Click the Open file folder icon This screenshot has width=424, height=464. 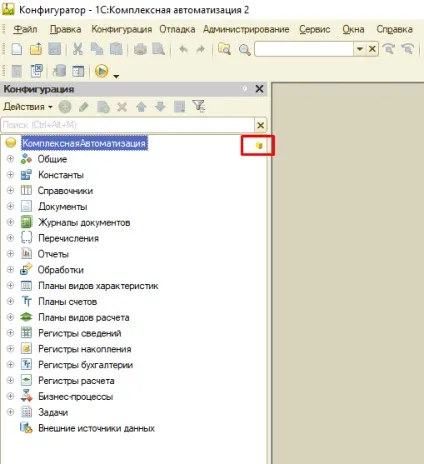36,49
